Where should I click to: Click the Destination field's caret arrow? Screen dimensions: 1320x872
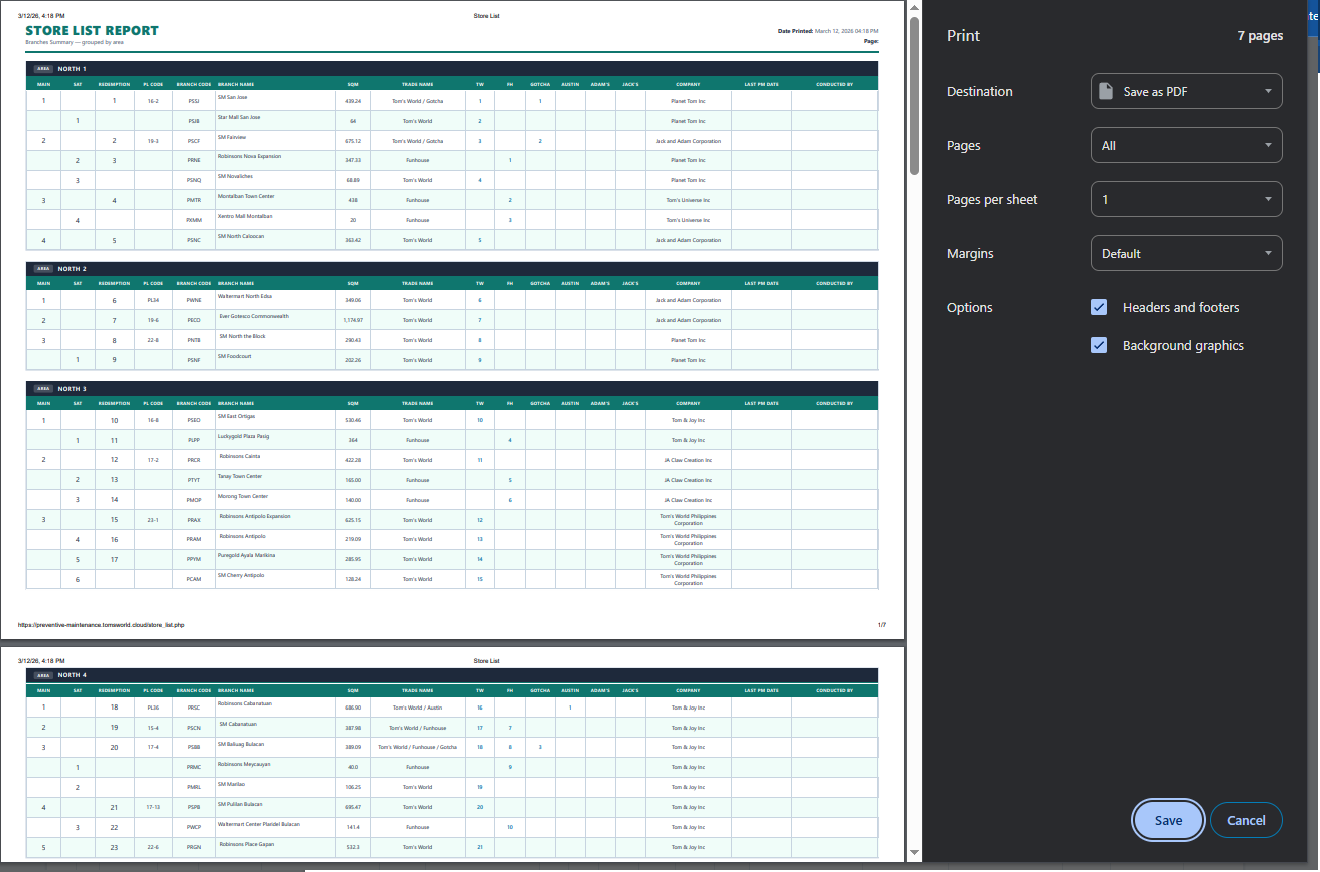pyautogui.click(x=1268, y=91)
